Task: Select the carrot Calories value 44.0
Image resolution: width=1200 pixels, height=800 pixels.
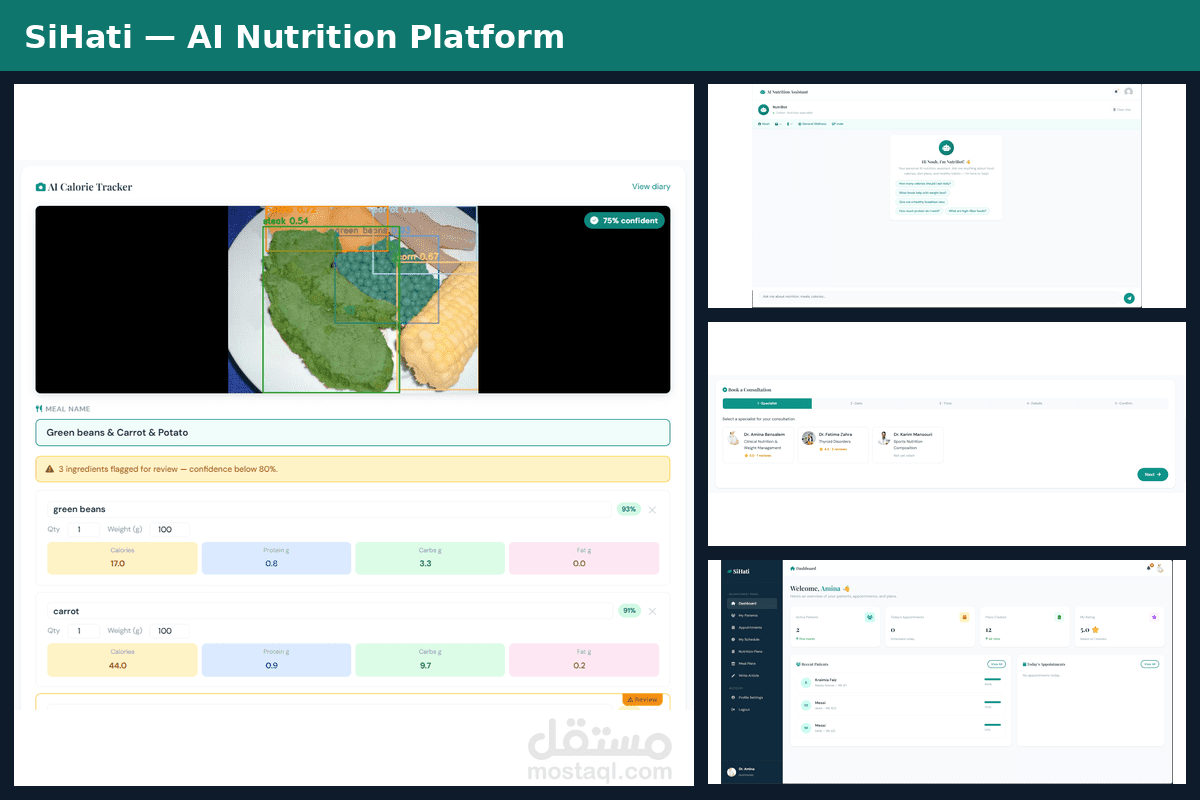Action: pyautogui.click(x=118, y=665)
